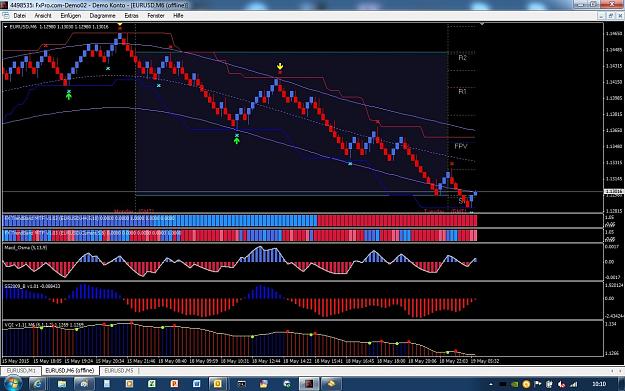Viewport: 625px width, 391px height.
Task: Restore down the inner chart window
Action: pyautogui.click(x=610, y=16)
